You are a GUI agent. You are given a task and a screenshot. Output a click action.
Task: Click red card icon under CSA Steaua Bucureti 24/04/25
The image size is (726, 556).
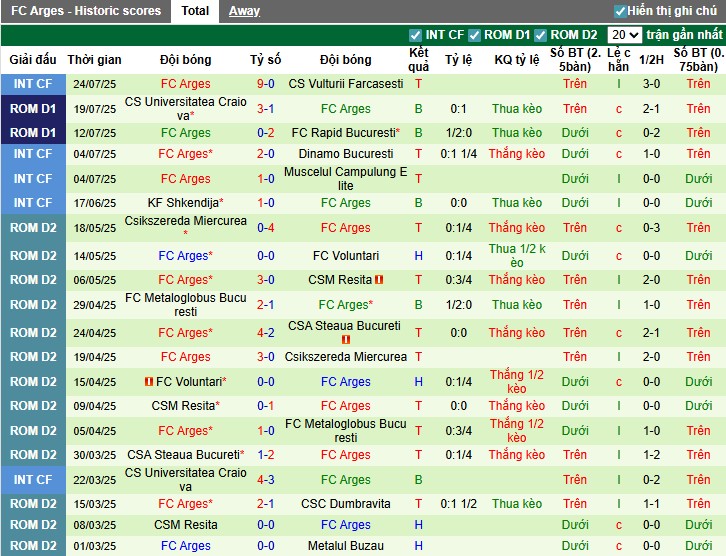345,340
